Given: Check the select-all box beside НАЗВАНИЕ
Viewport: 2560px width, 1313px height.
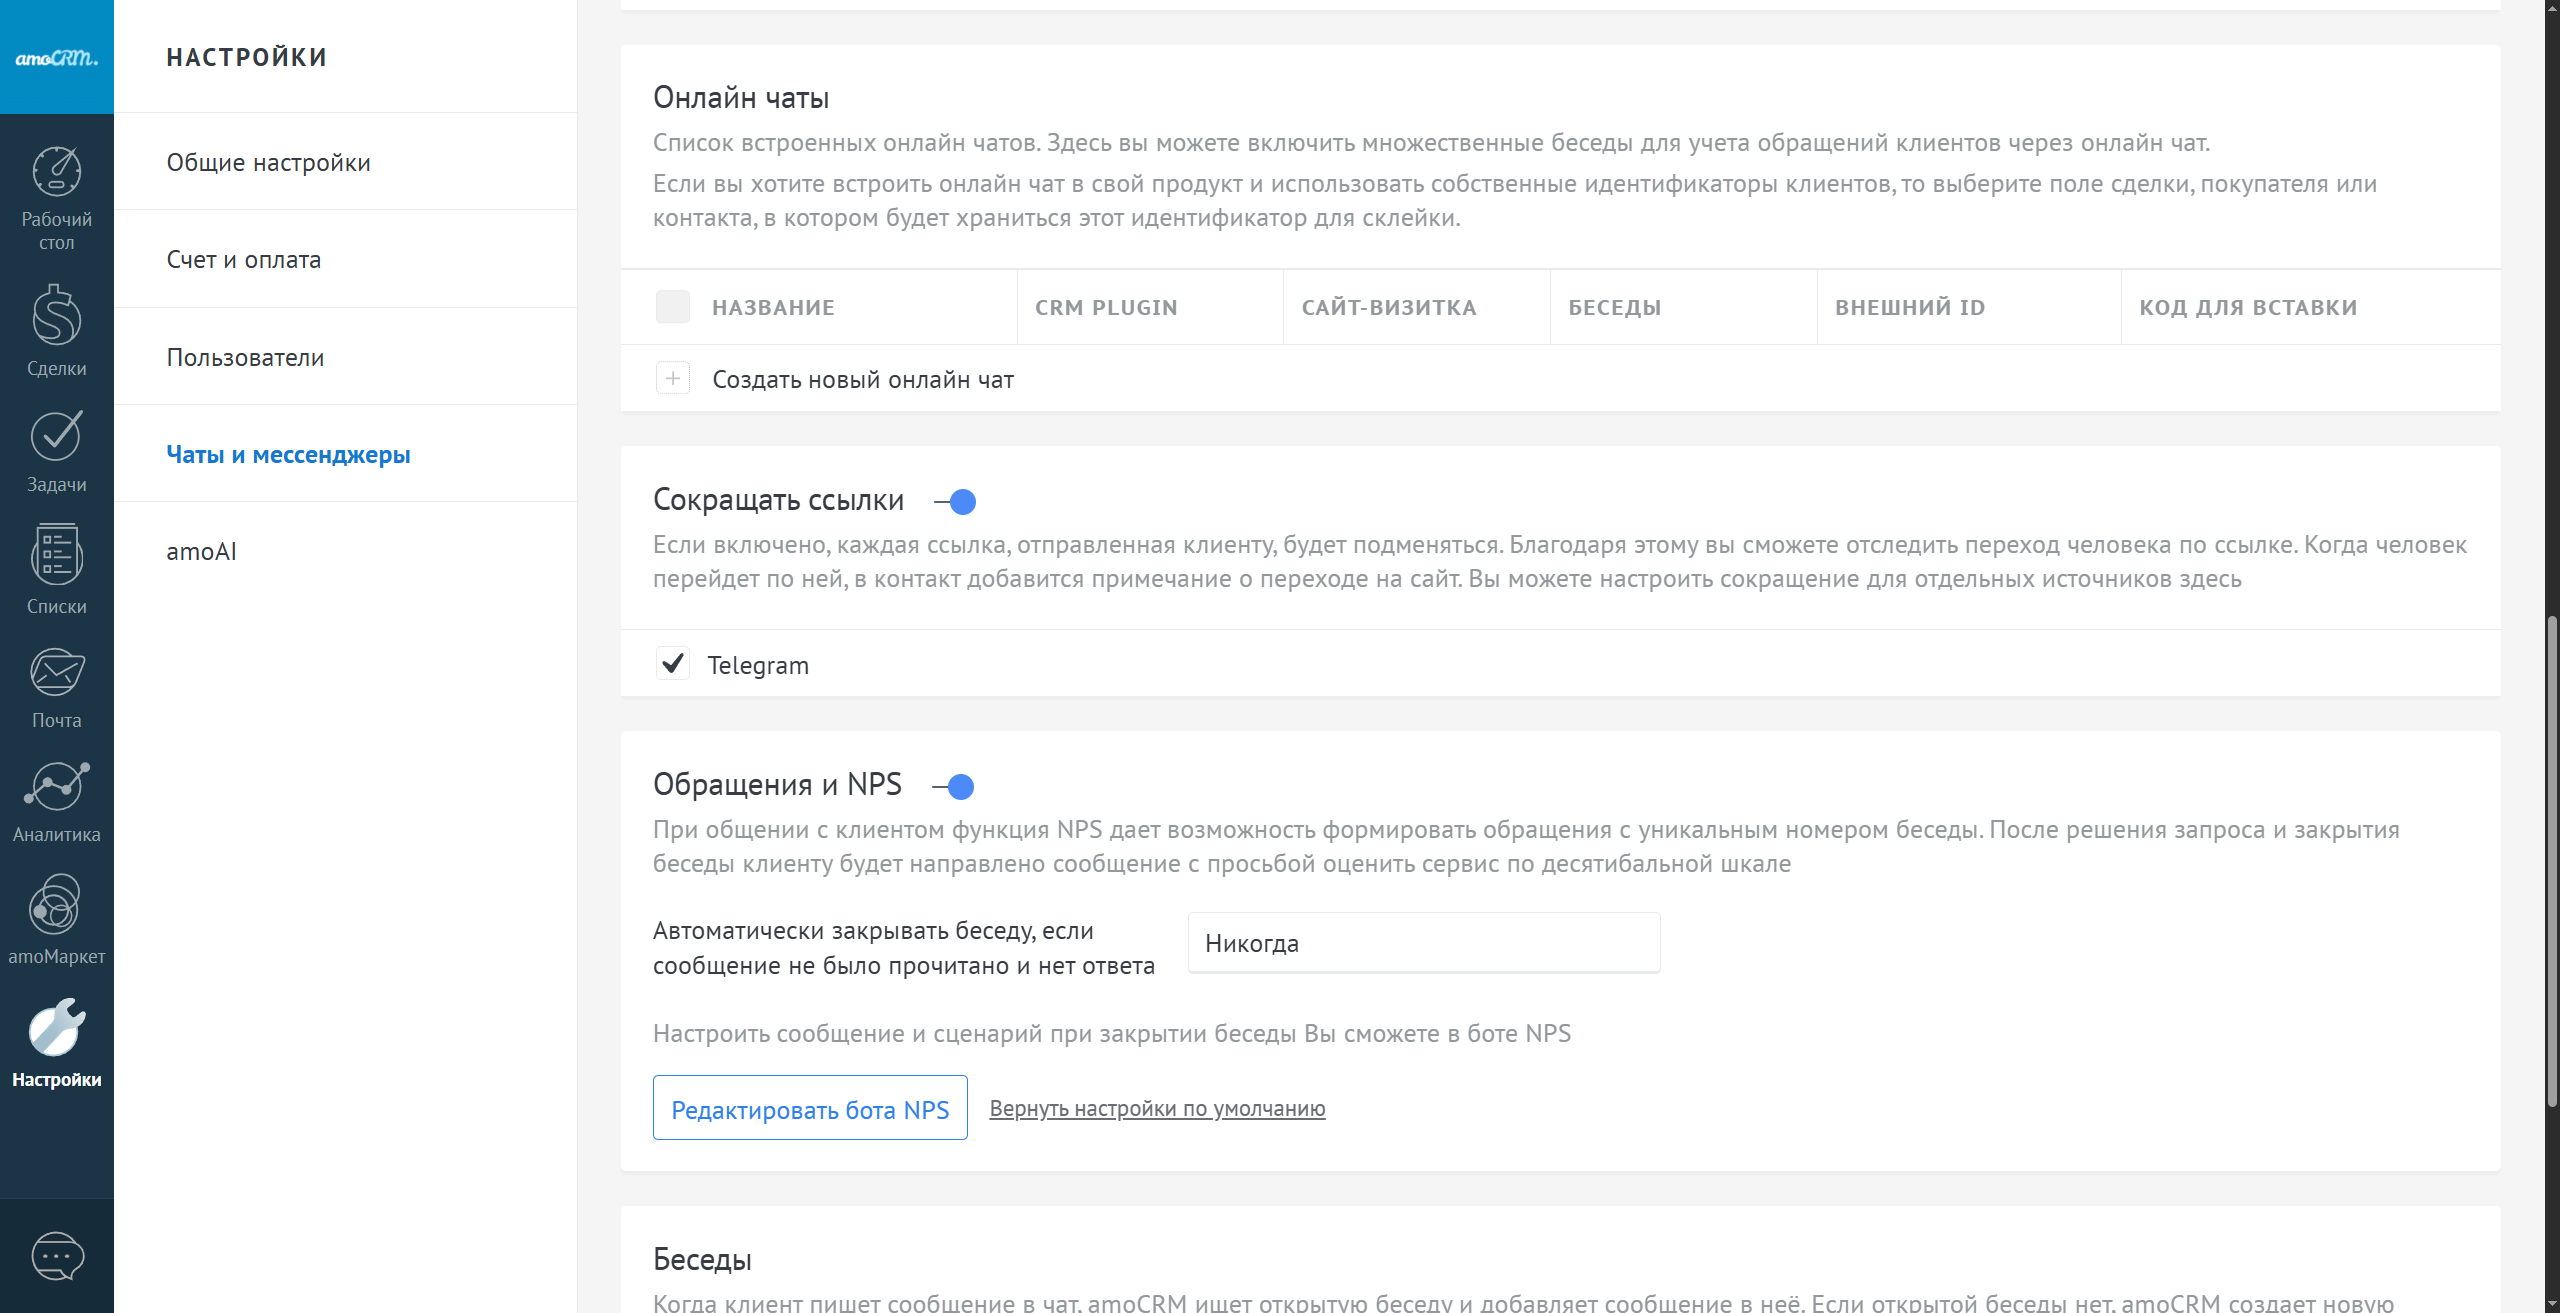Looking at the screenshot, I should coord(673,307).
